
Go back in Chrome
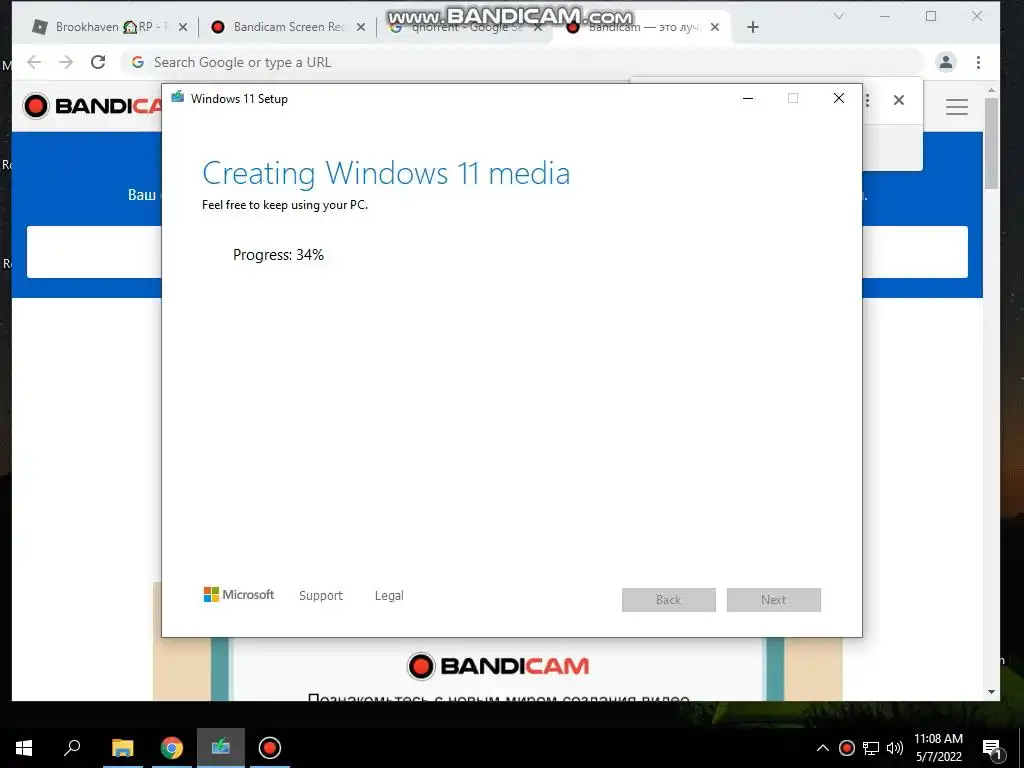point(34,62)
